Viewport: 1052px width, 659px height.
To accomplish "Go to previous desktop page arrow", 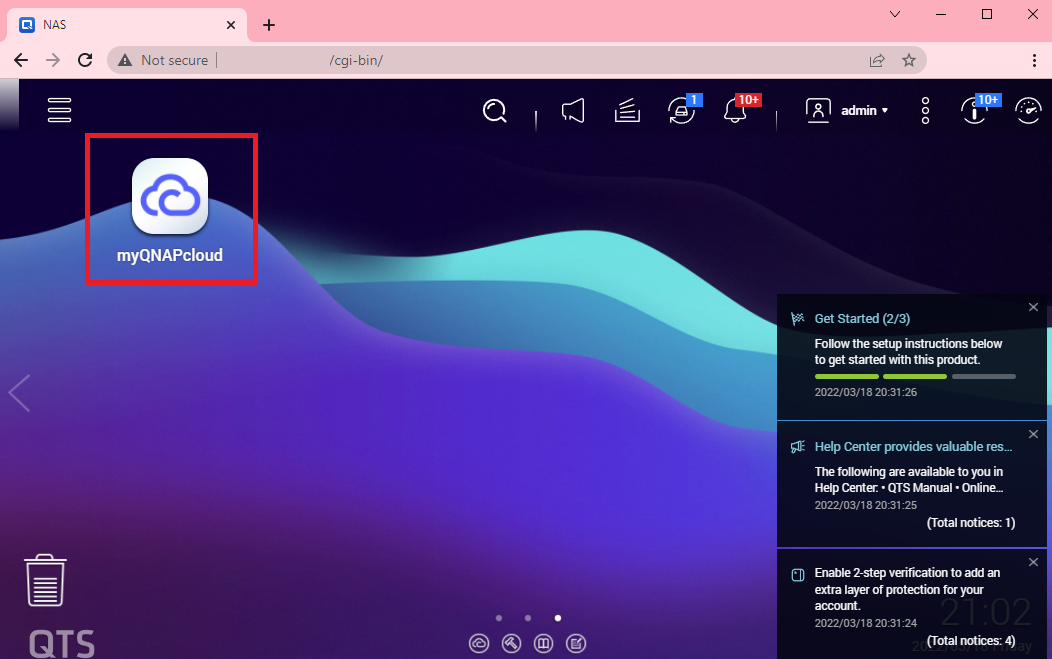I will (x=19, y=393).
